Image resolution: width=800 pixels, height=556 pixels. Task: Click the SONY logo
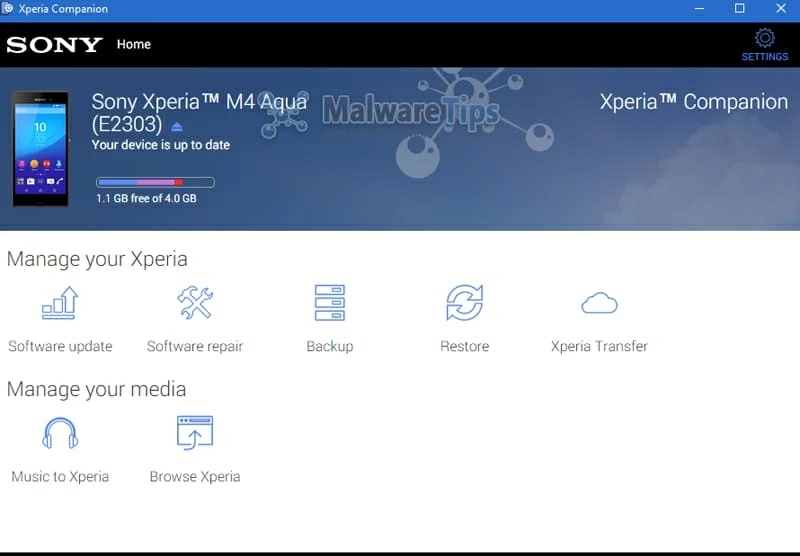[54, 45]
